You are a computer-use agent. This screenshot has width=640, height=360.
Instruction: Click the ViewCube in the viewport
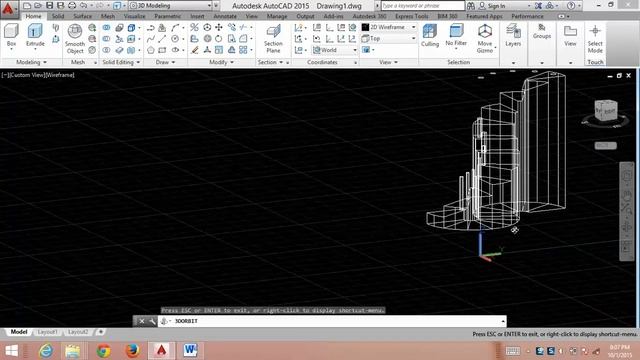tap(606, 111)
